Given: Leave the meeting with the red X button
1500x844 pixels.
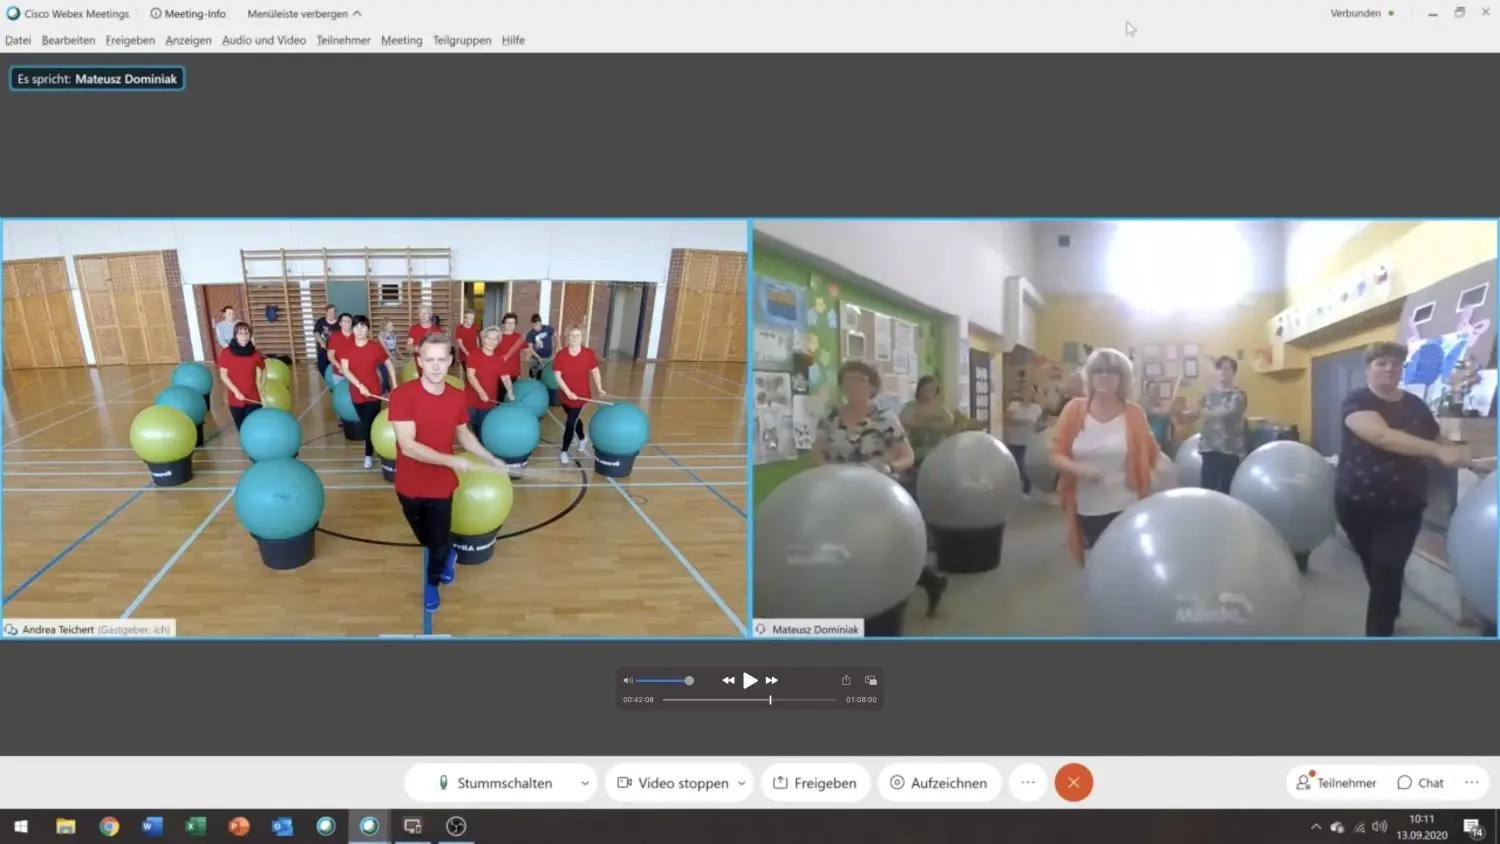Looking at the screenshot, I should (1073, 782).
